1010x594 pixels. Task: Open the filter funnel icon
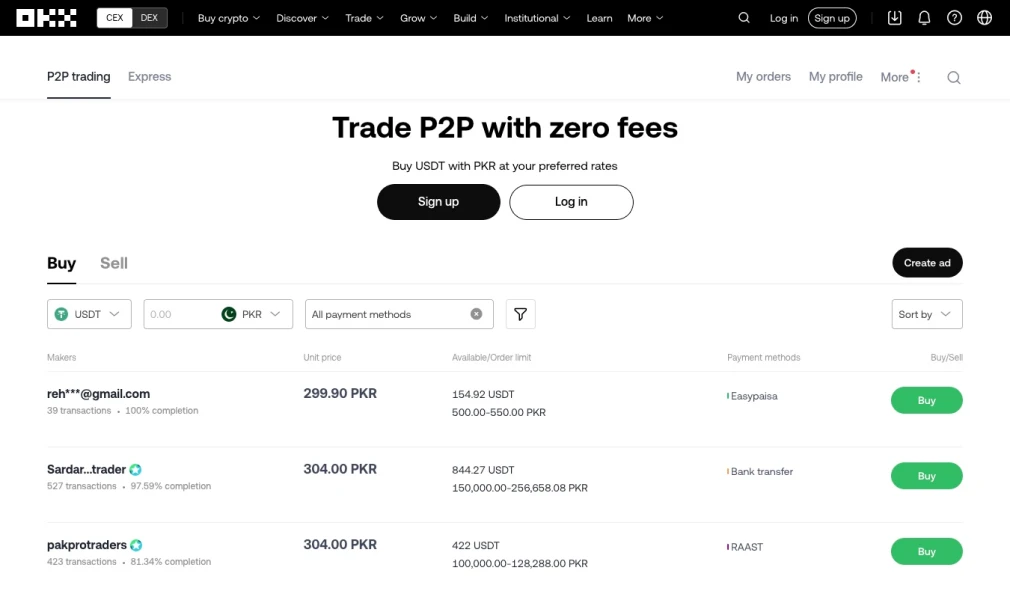(520, 314)
